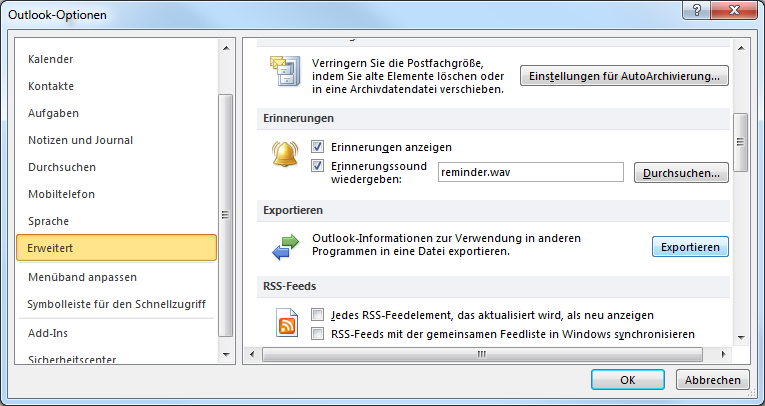Click the reminder bell icon
This screenshot has width=765, height=406.
click(285, 154)
